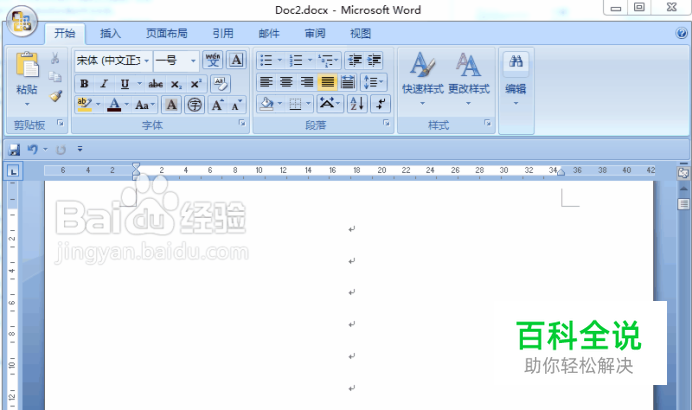Toggle Italic formatting

(x=104, y=84)
